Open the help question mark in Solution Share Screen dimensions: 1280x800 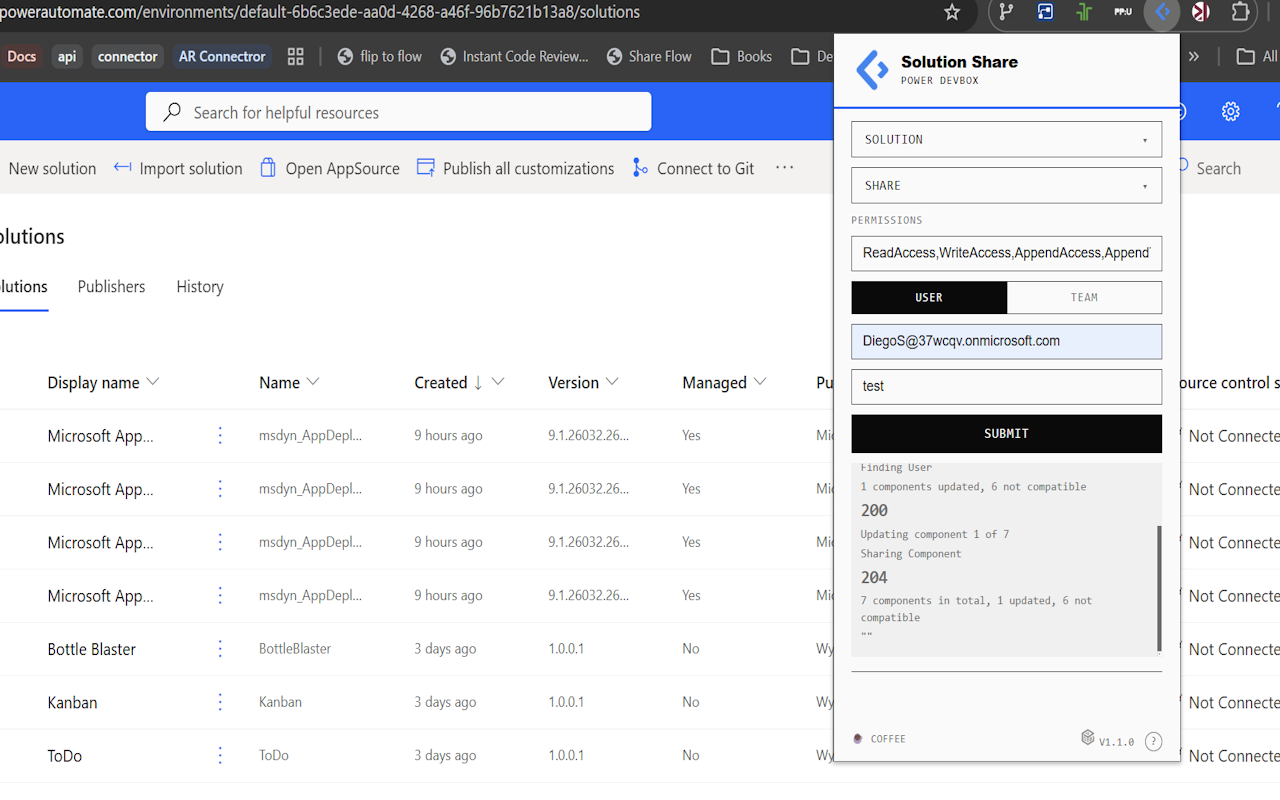1153,741
